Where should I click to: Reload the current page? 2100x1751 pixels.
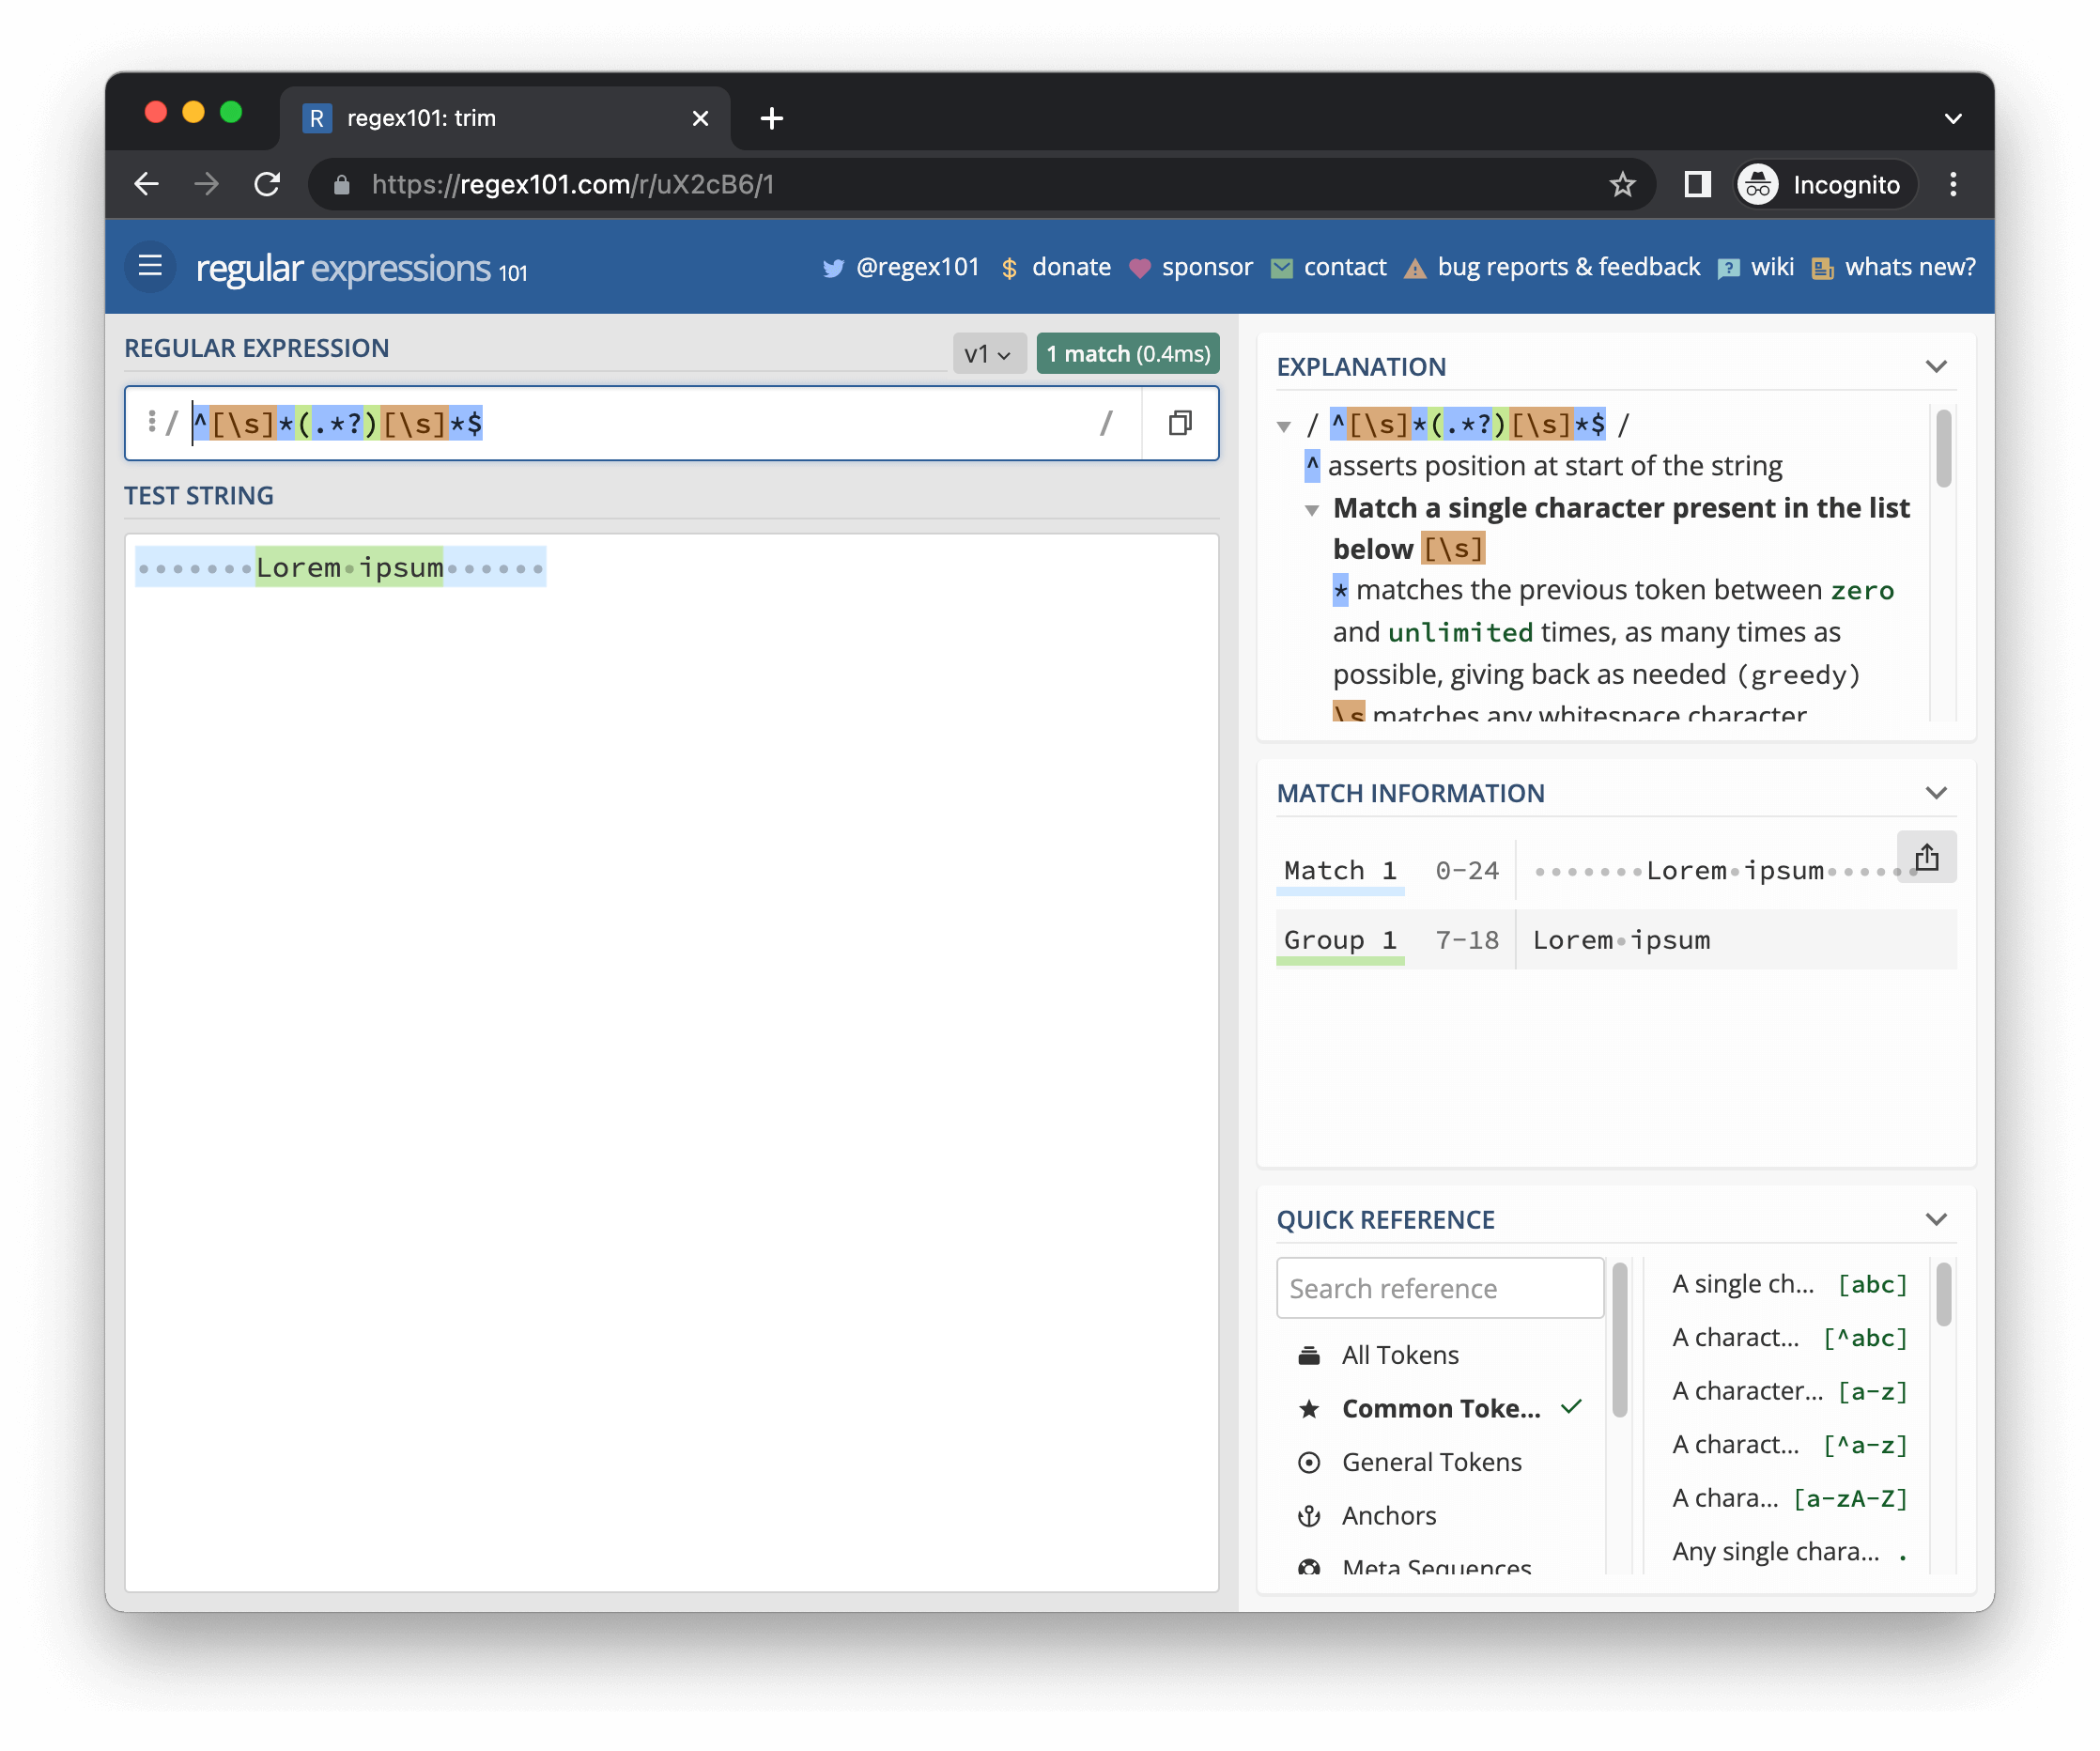(267, 185)
